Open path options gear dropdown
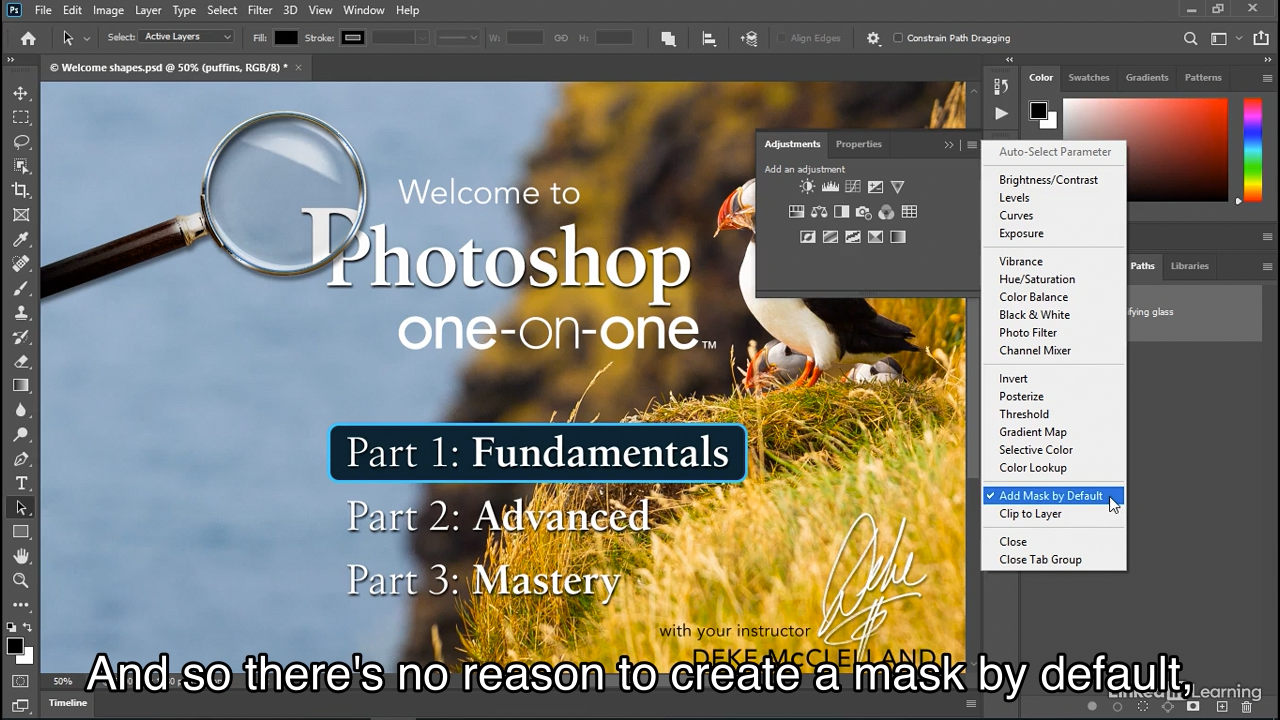The width and height of the screenshot is (1280, 720). coord(873,38)
